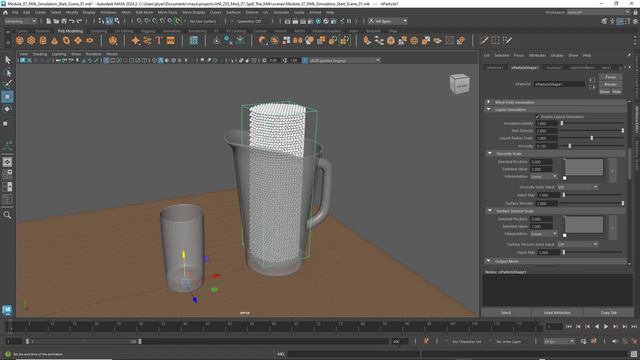Click the go to start playback button
This screenshot has width=640, height=360.
click(x=569, y=327)
